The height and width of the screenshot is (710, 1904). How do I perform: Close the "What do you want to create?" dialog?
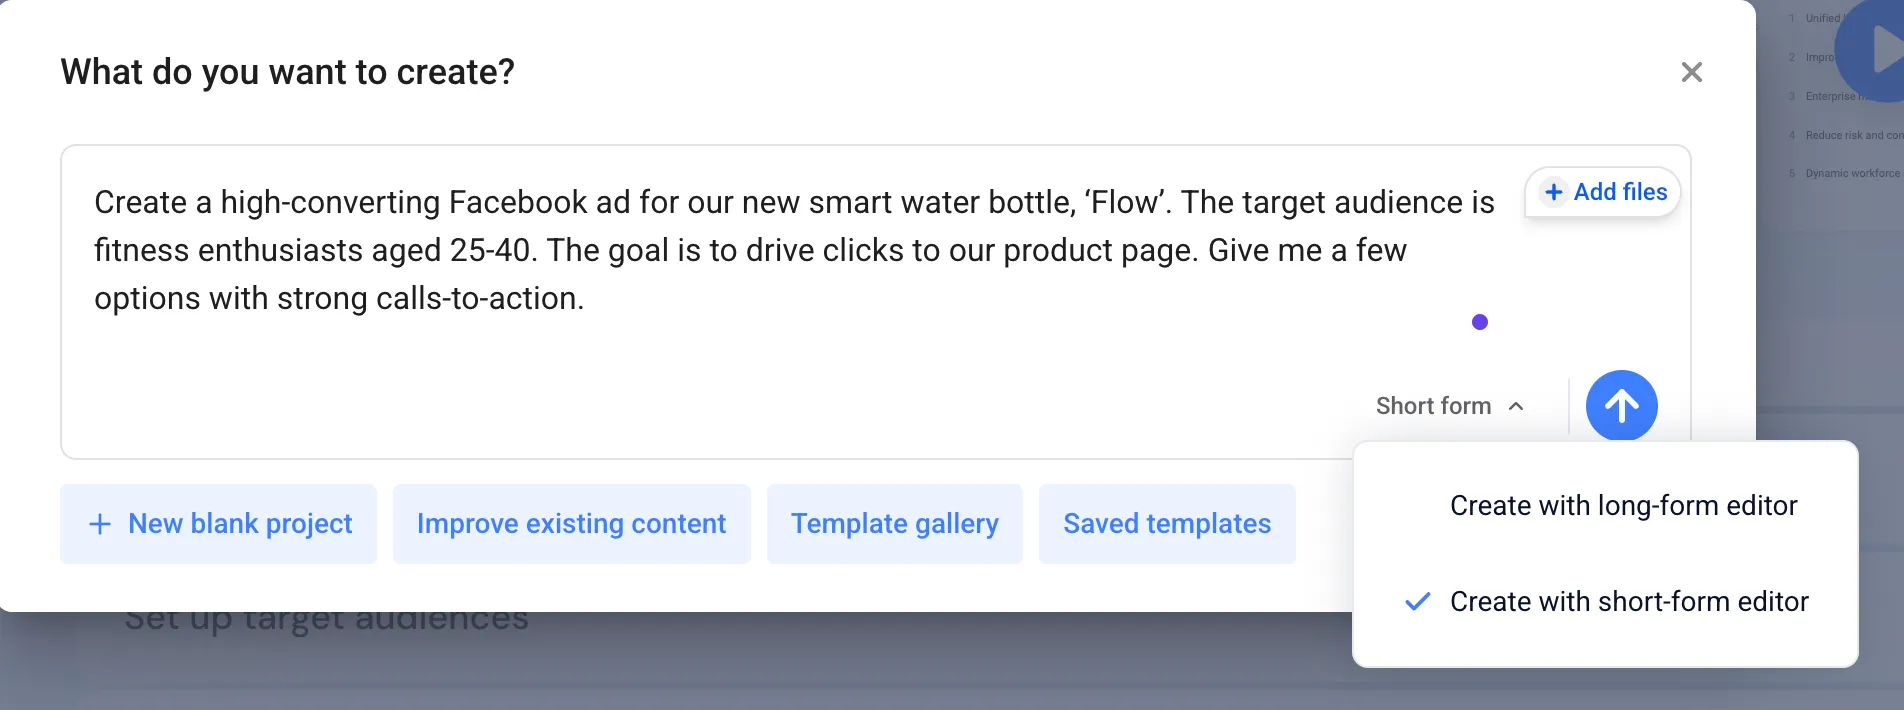1691,72
